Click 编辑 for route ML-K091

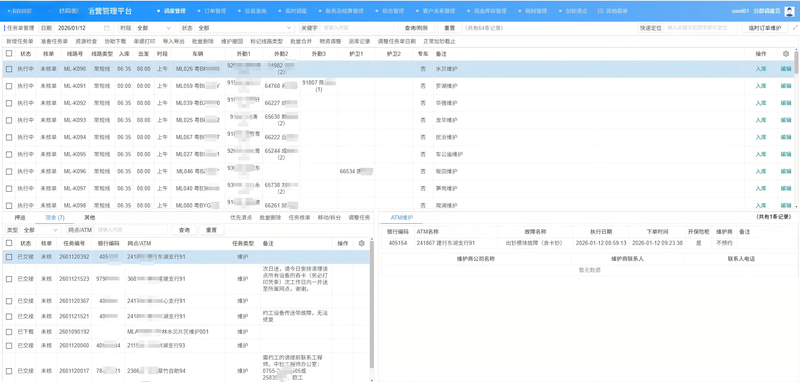[x=785, y=86]
